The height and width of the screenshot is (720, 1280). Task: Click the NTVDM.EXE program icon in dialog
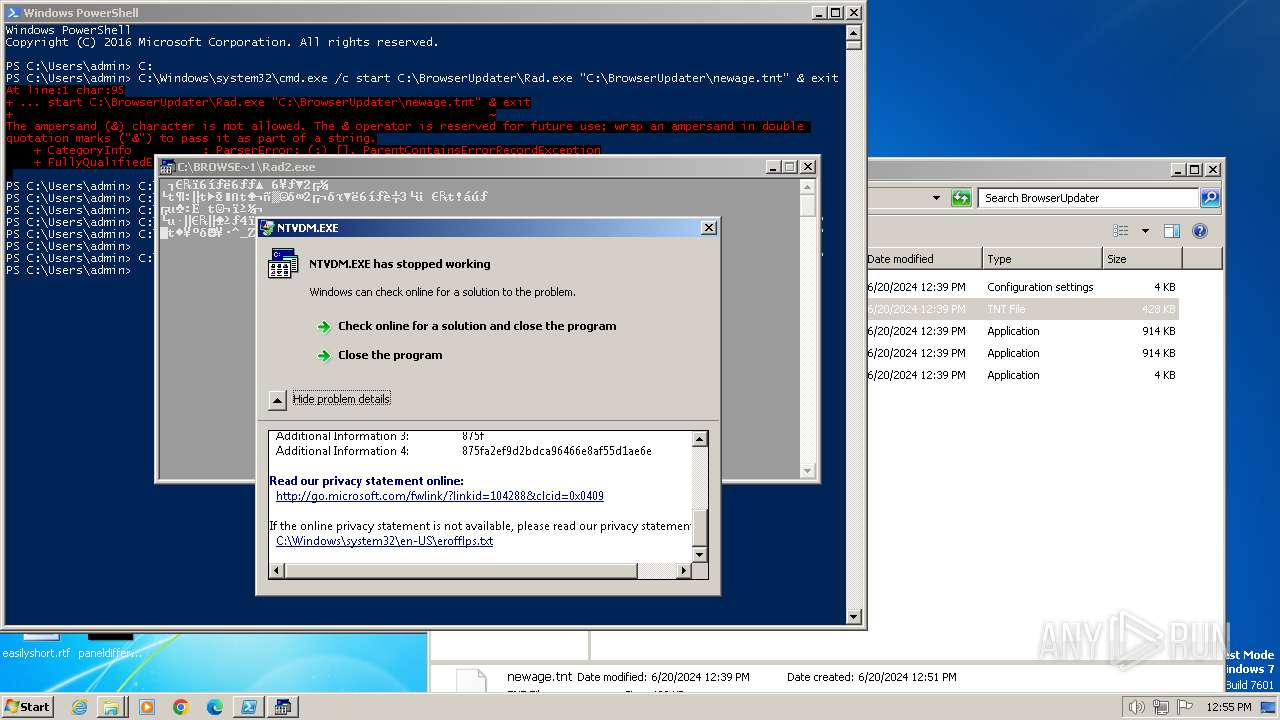282,264
